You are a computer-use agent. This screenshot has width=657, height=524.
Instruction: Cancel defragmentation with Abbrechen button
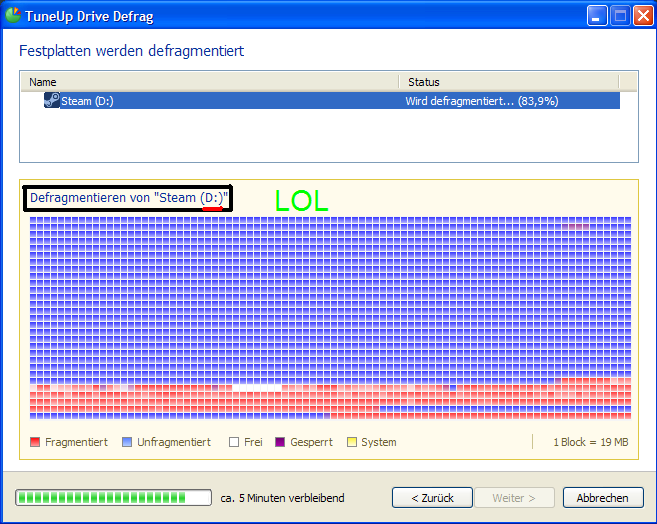(603, 498)
